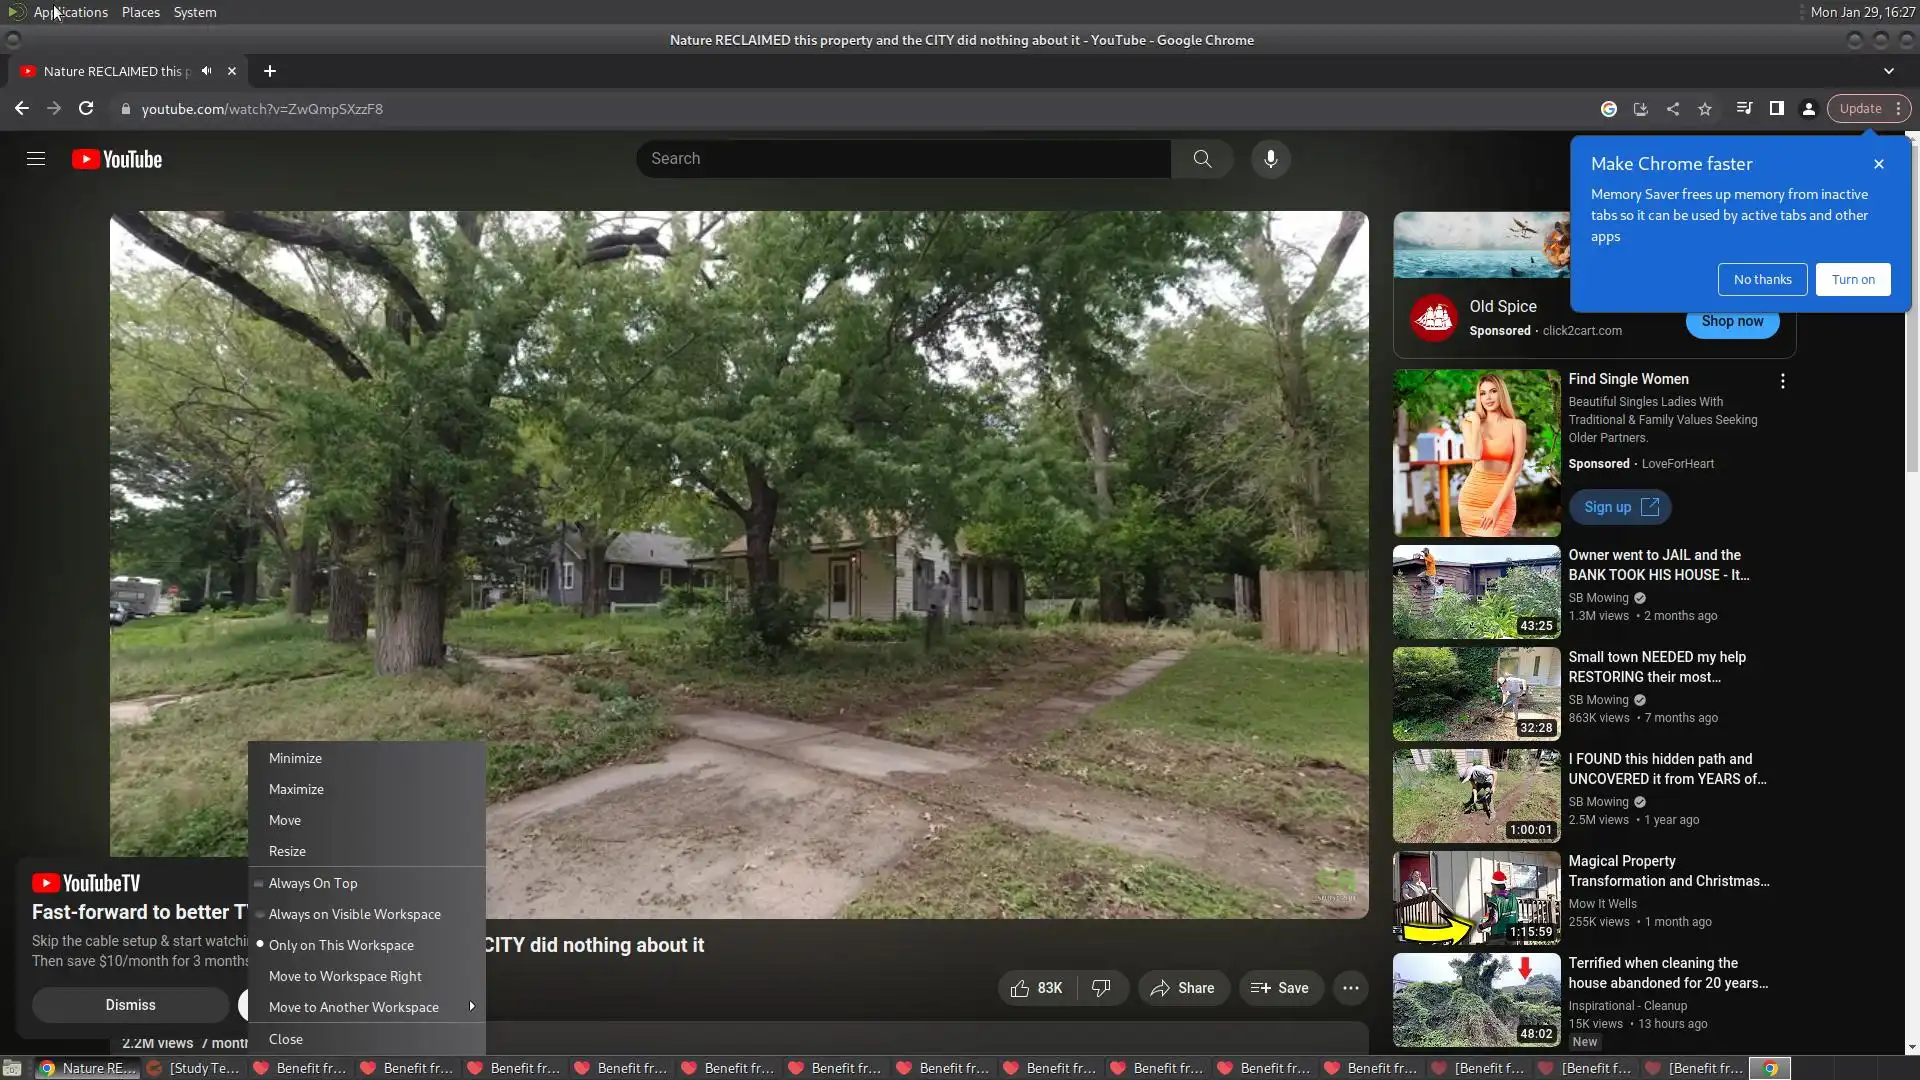Open the Owner went to JAIL video thumbnail
Screen dimensions: 1920x1080
[x=1476, y=592]
